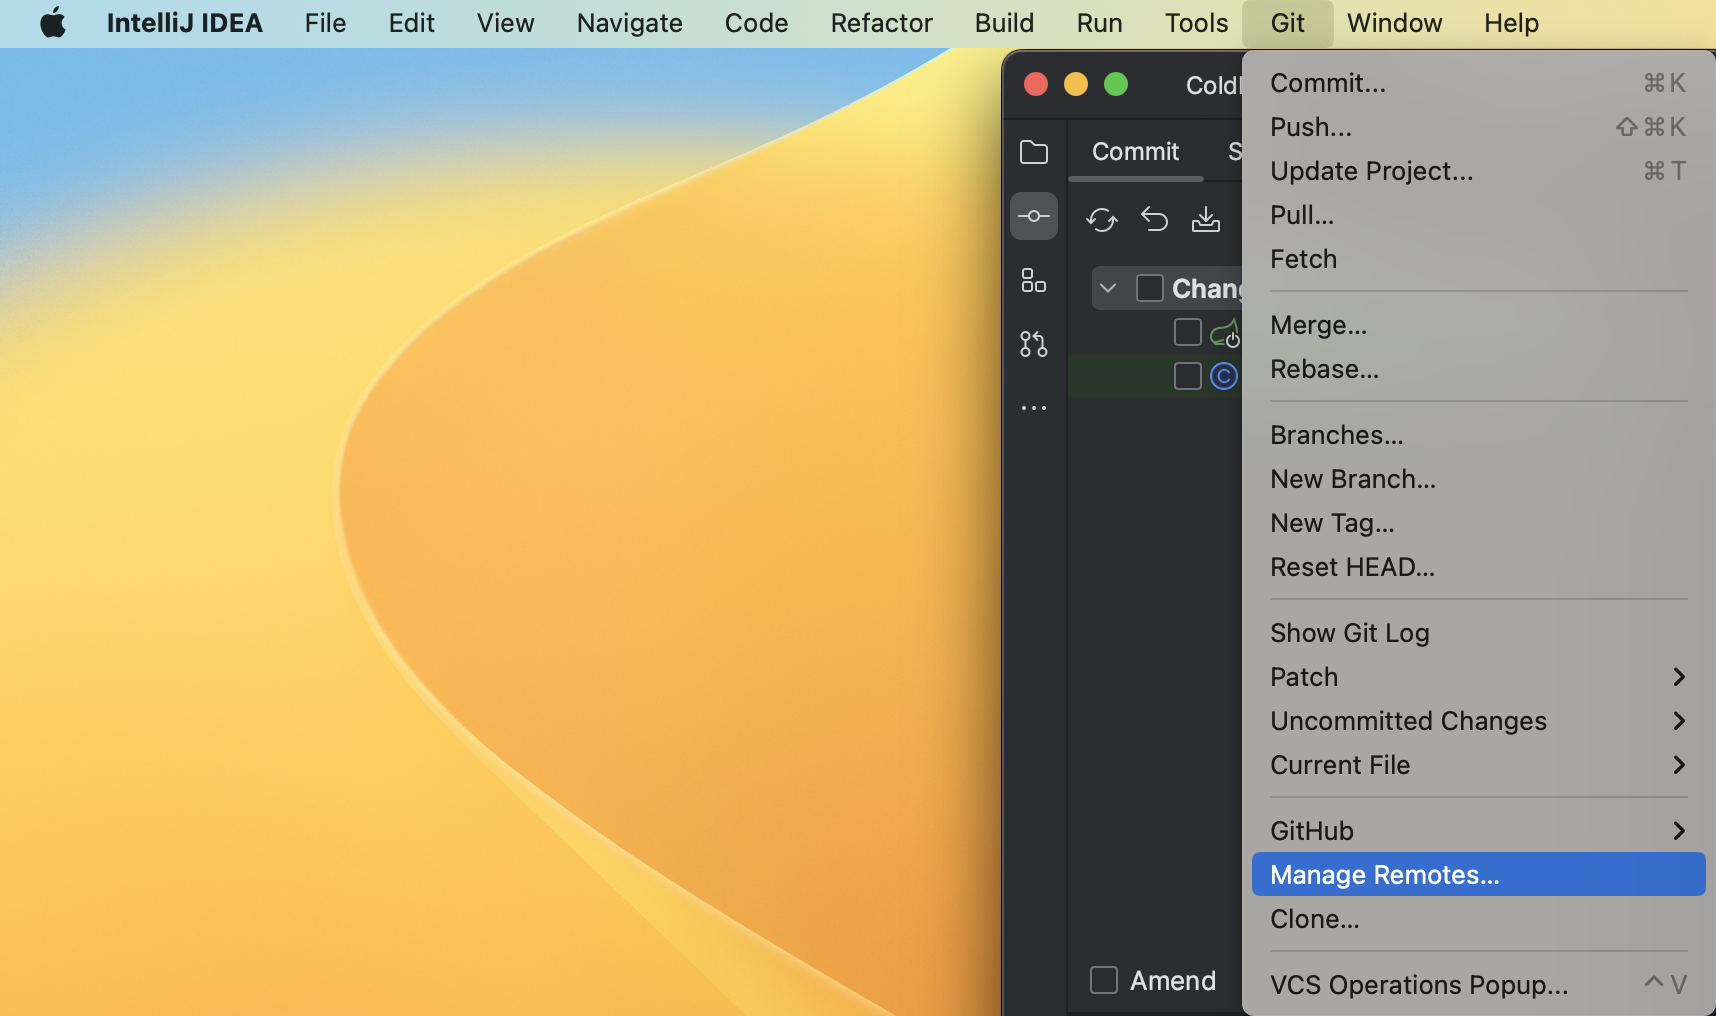
Task: Expand the Patch submenu
Action: [x=1478, y=677]
